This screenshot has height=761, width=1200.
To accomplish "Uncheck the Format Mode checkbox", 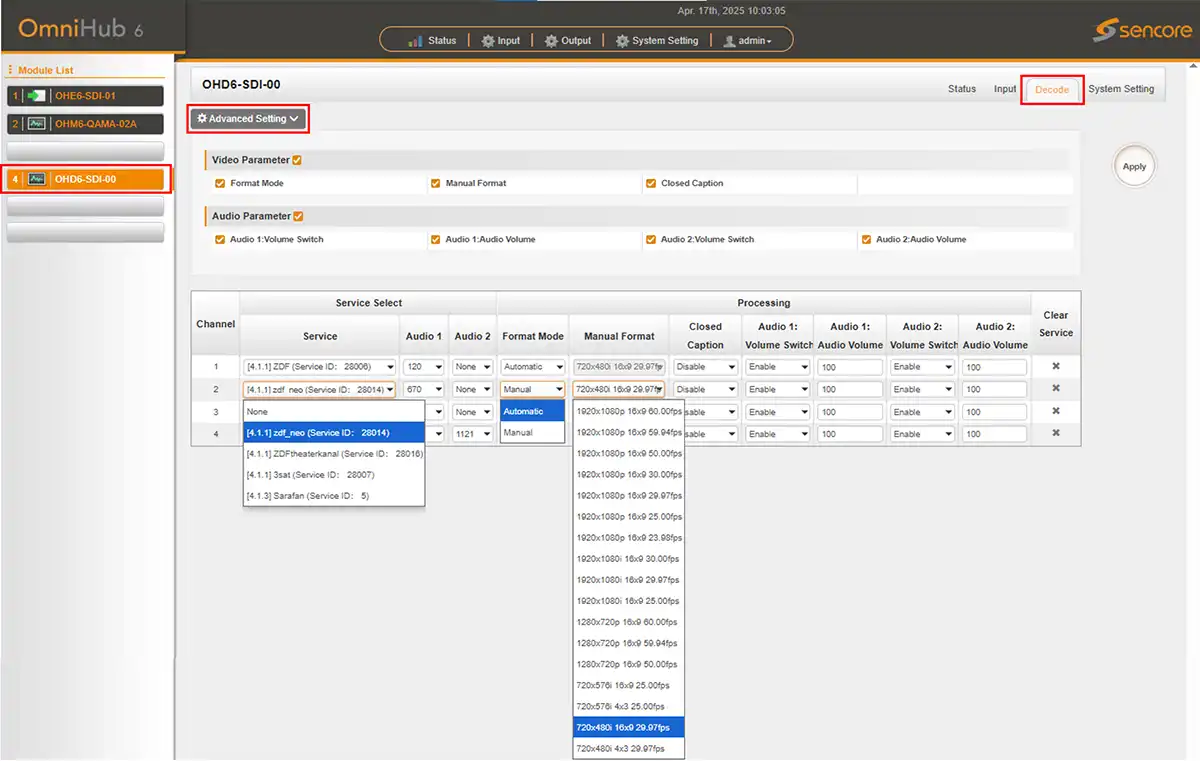I will tap(220, 183).
